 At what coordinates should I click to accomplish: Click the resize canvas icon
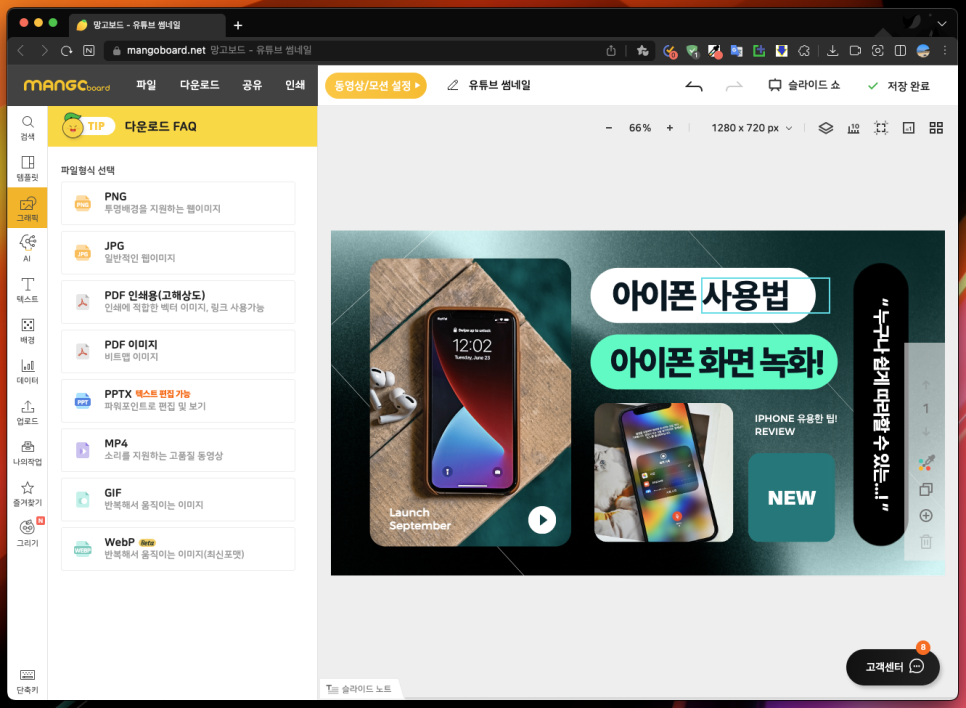[909, 128]
